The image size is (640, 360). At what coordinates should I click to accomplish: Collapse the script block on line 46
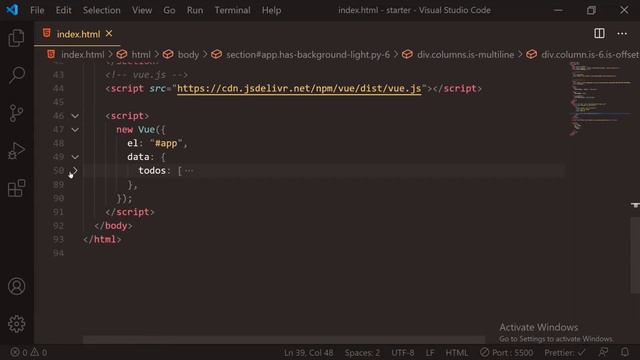point(75,116)
